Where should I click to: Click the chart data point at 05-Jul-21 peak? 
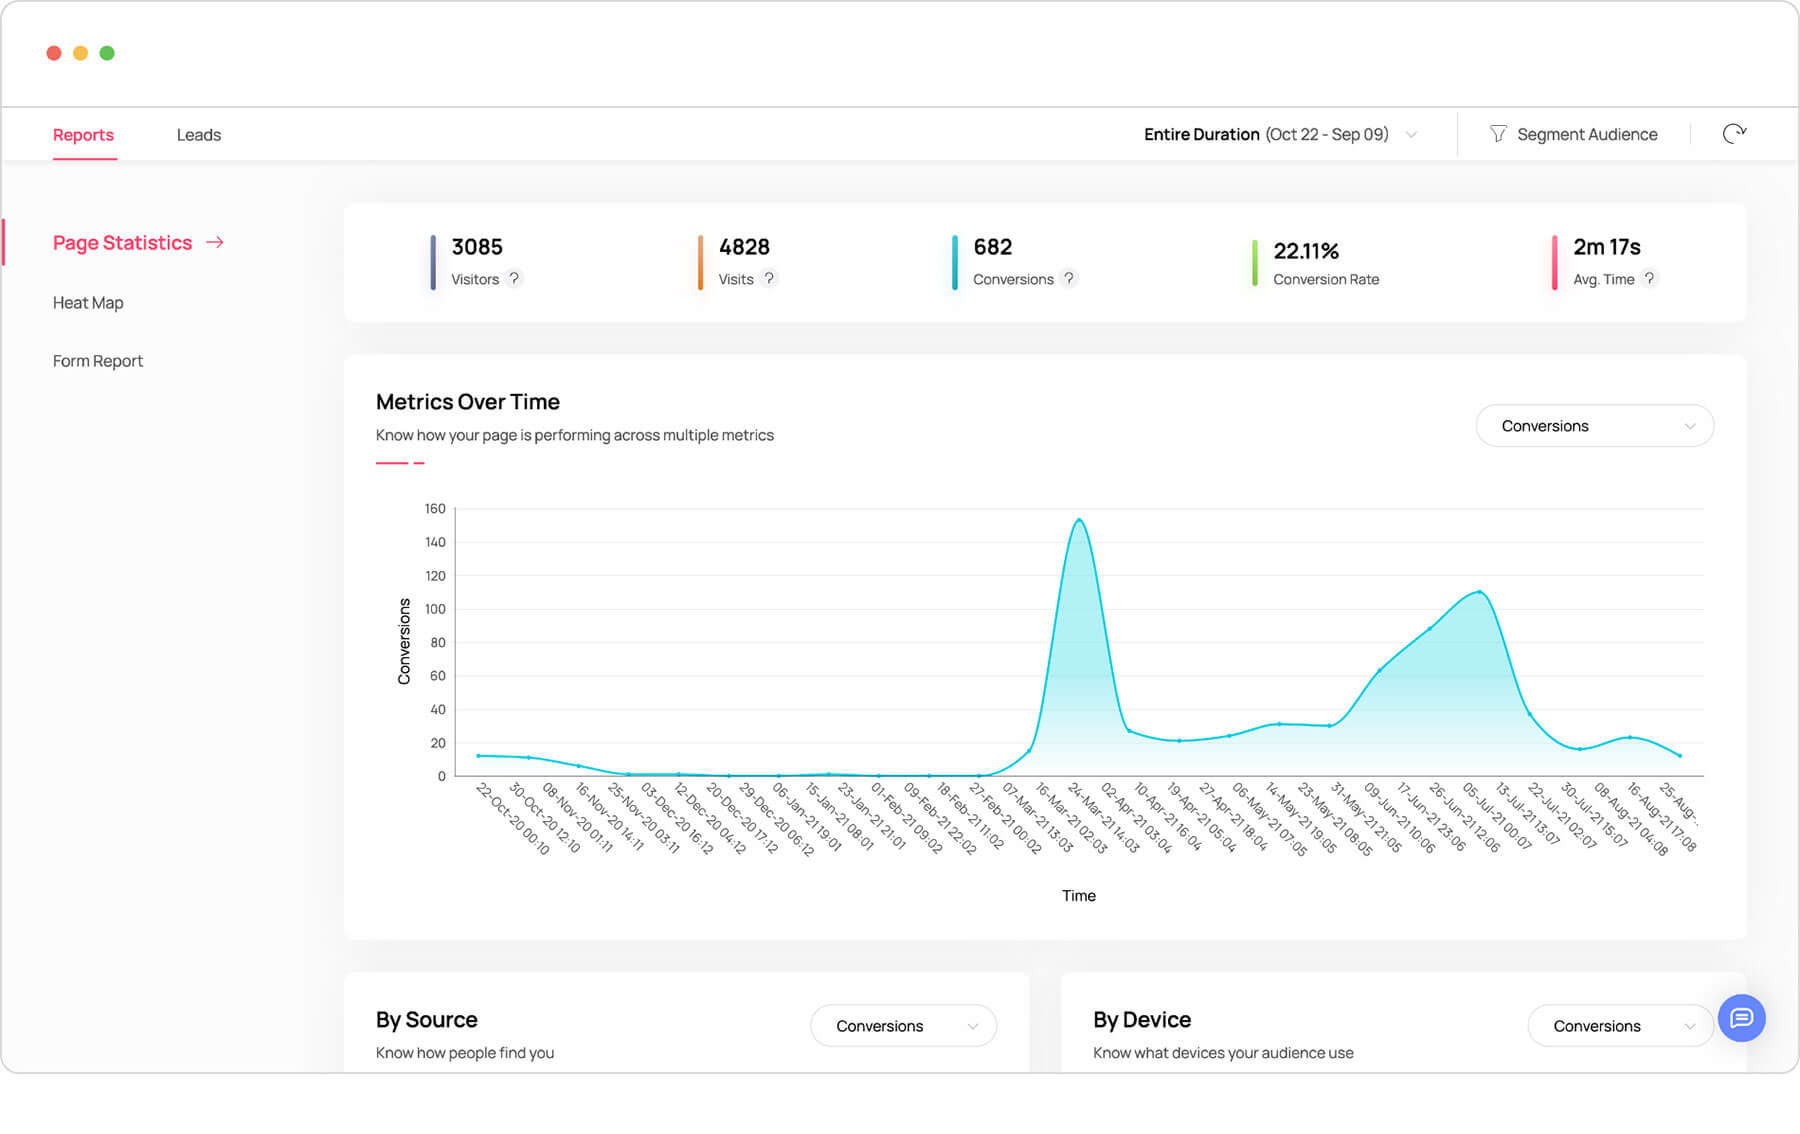(1479, 592)
